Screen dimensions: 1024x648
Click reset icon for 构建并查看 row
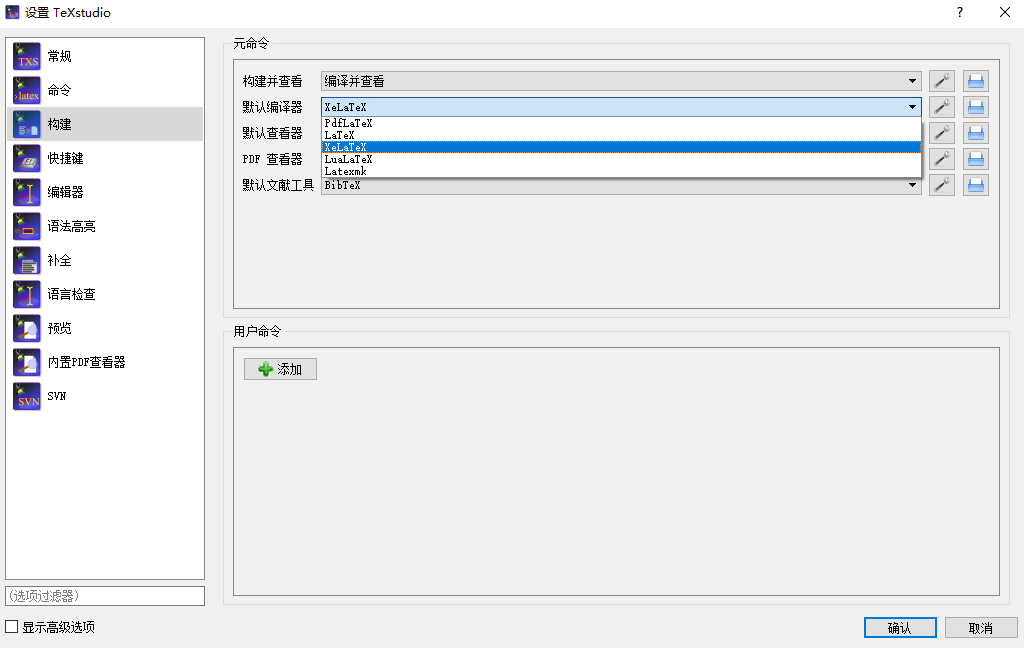pos(976,81)
